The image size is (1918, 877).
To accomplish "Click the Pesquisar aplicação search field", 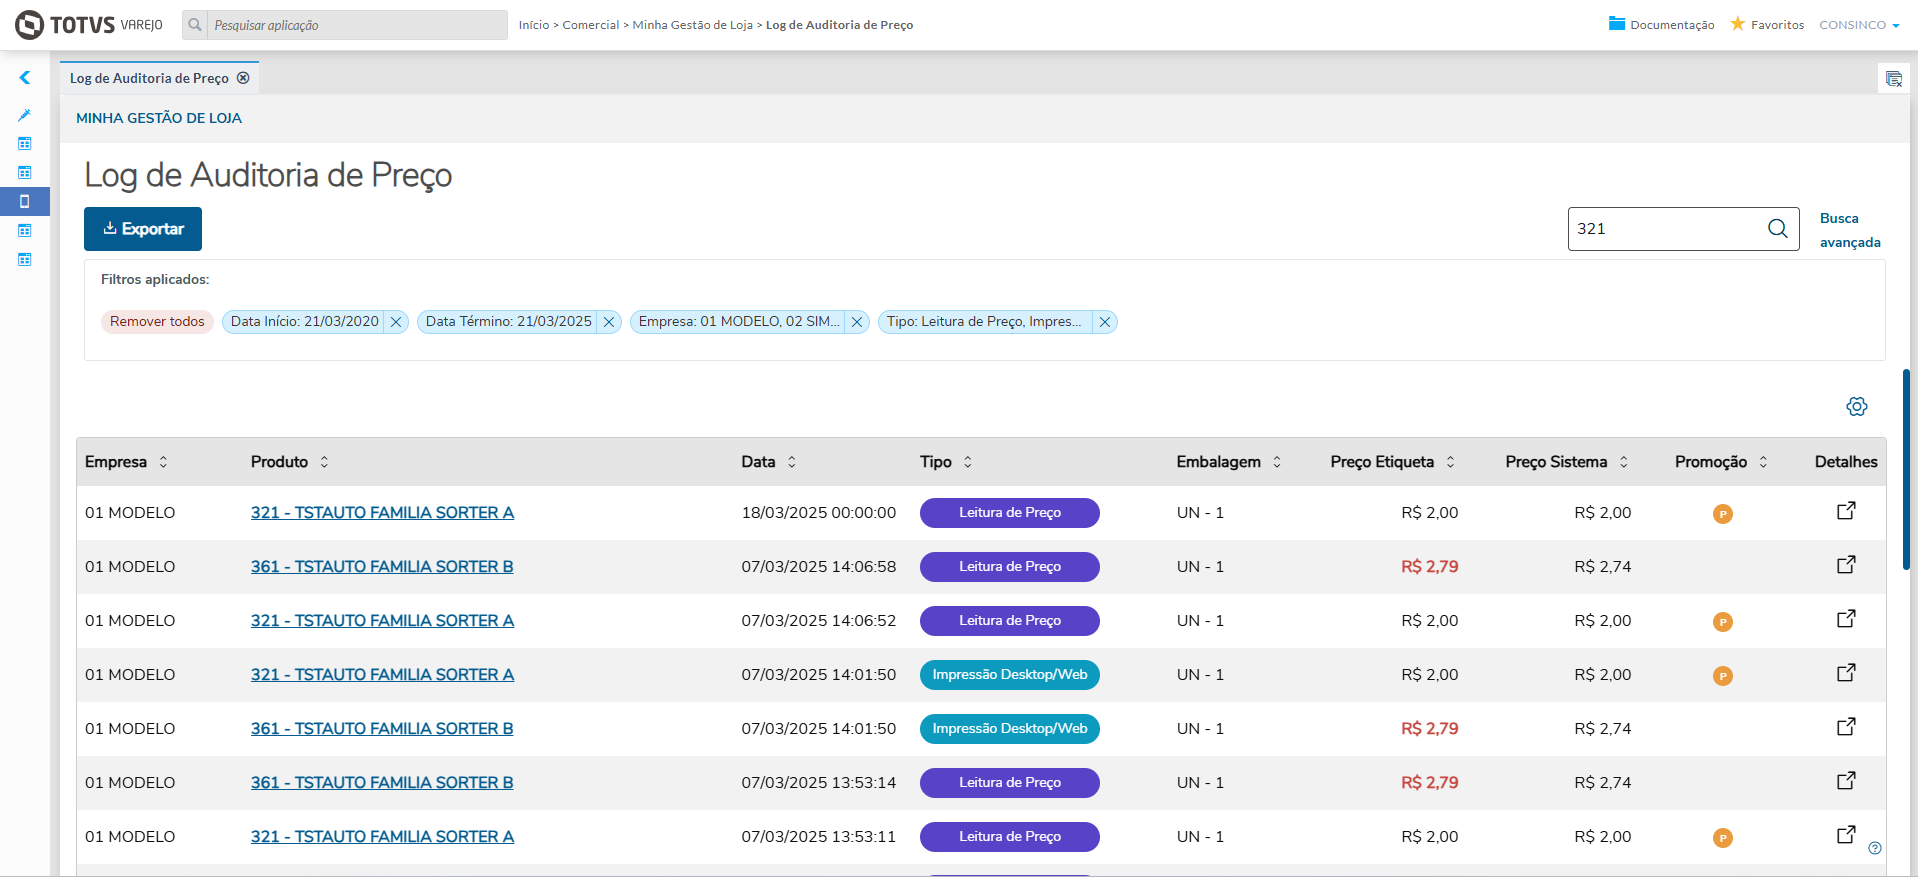I will tap(357, 25).
